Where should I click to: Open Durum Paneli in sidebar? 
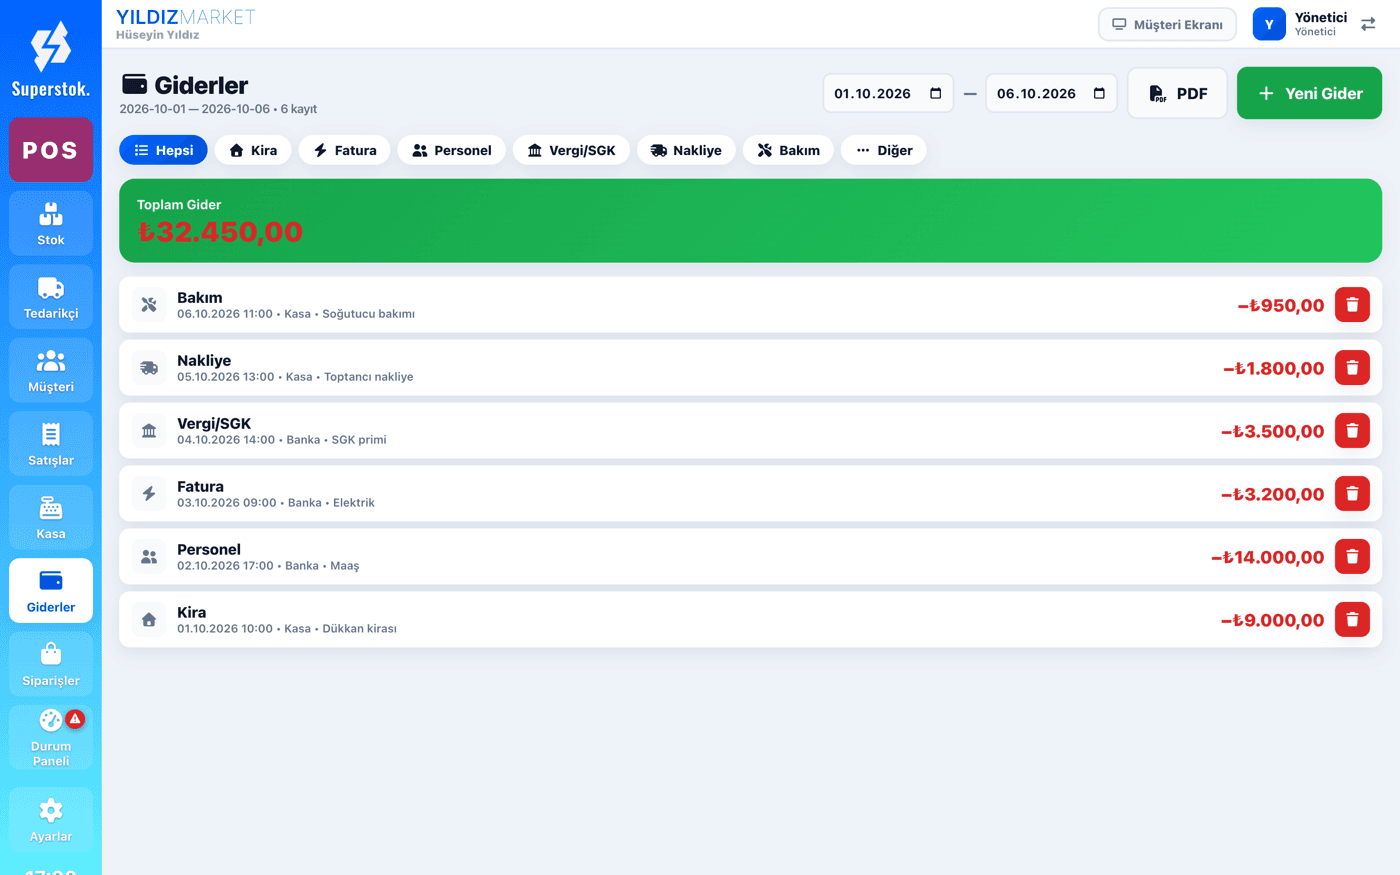[51, 738]
